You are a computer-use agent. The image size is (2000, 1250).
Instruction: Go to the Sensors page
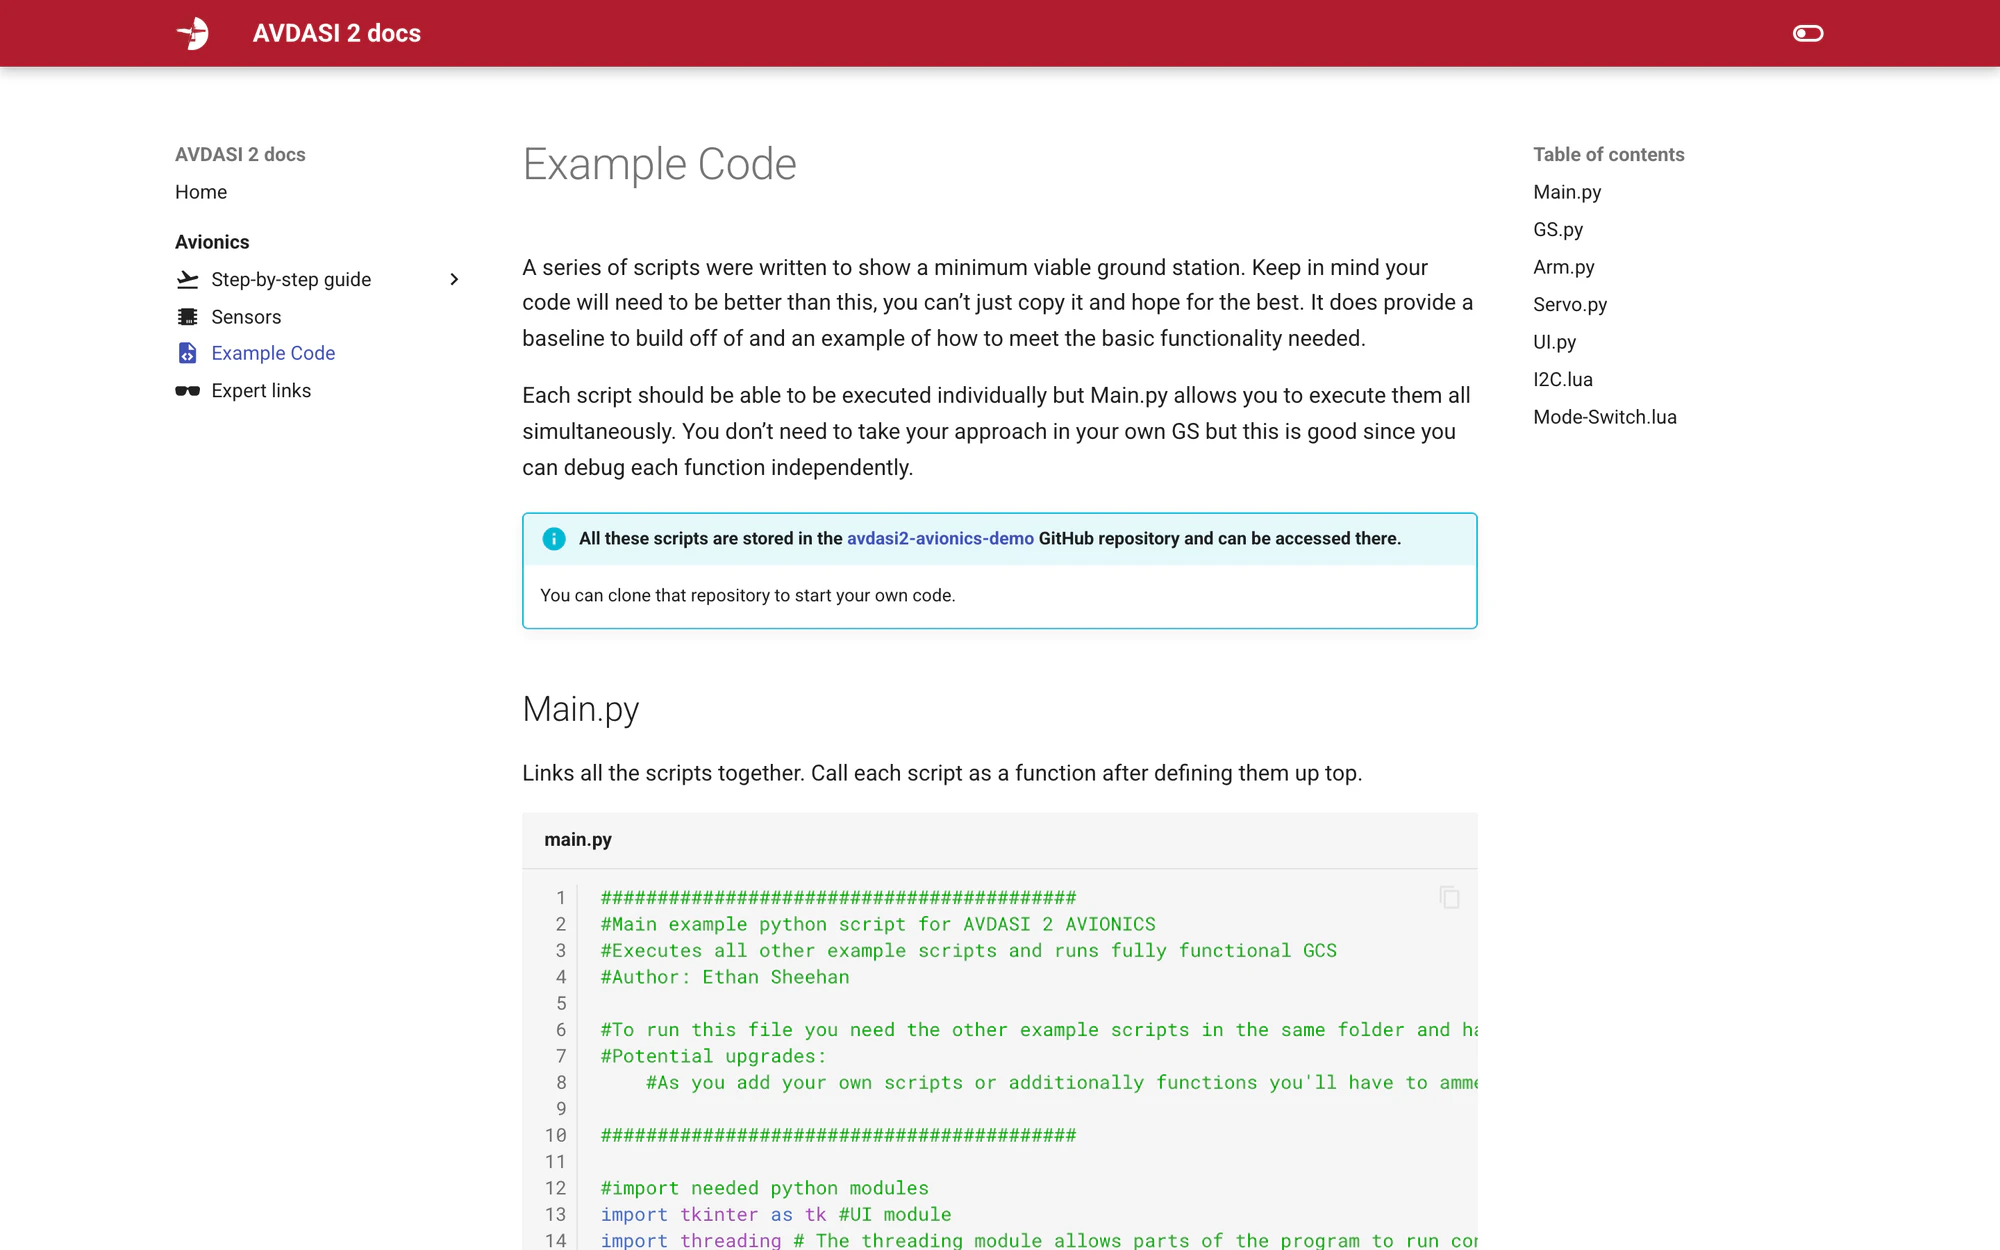click(x=246, y=317)
